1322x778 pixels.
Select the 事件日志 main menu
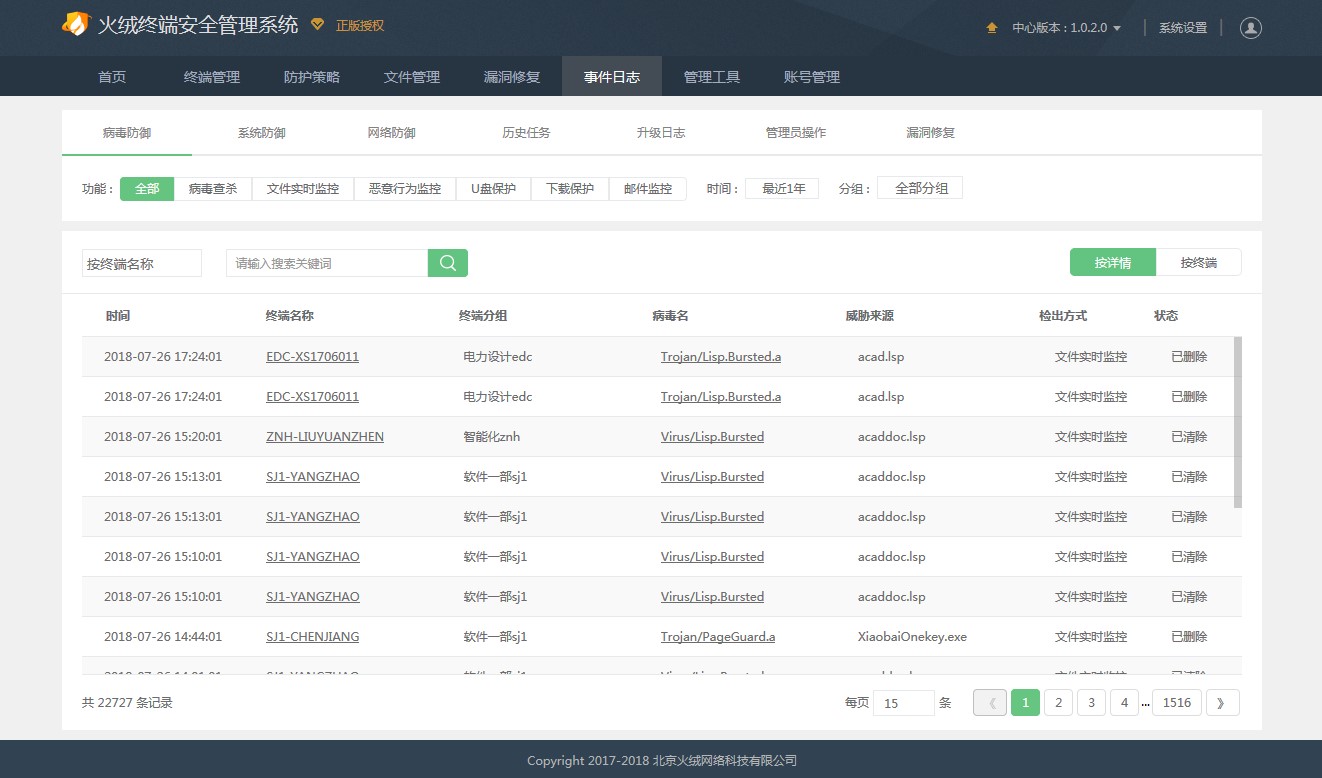click(x=612, y=77)
